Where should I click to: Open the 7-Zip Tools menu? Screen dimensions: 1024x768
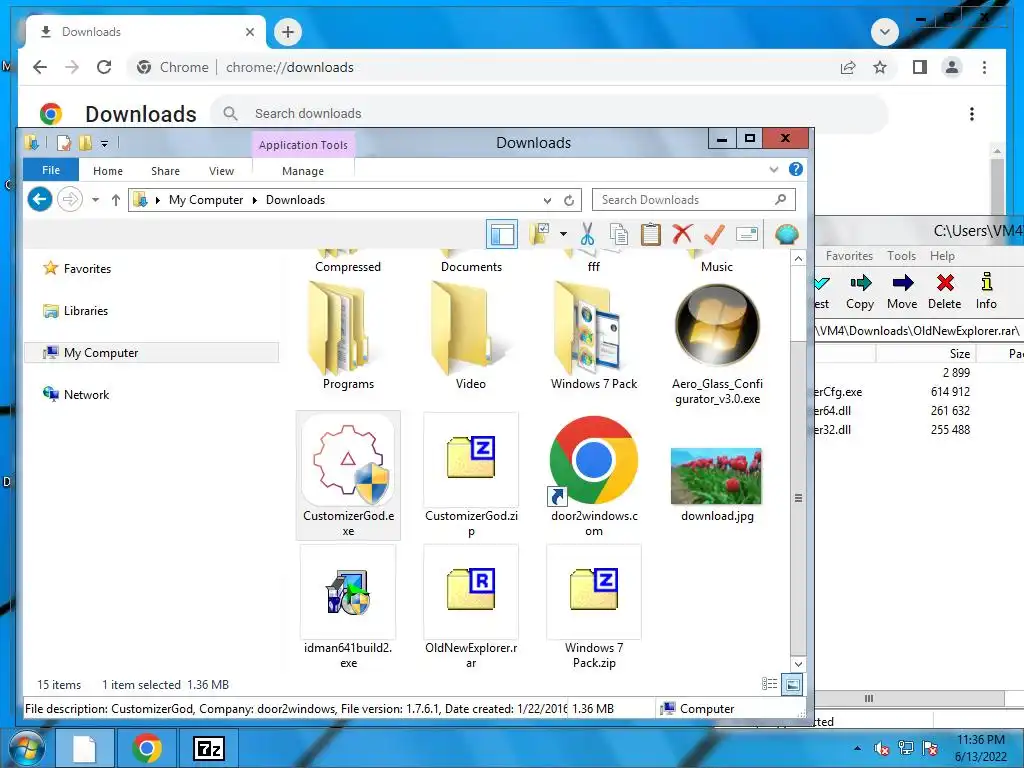[901, 256]
